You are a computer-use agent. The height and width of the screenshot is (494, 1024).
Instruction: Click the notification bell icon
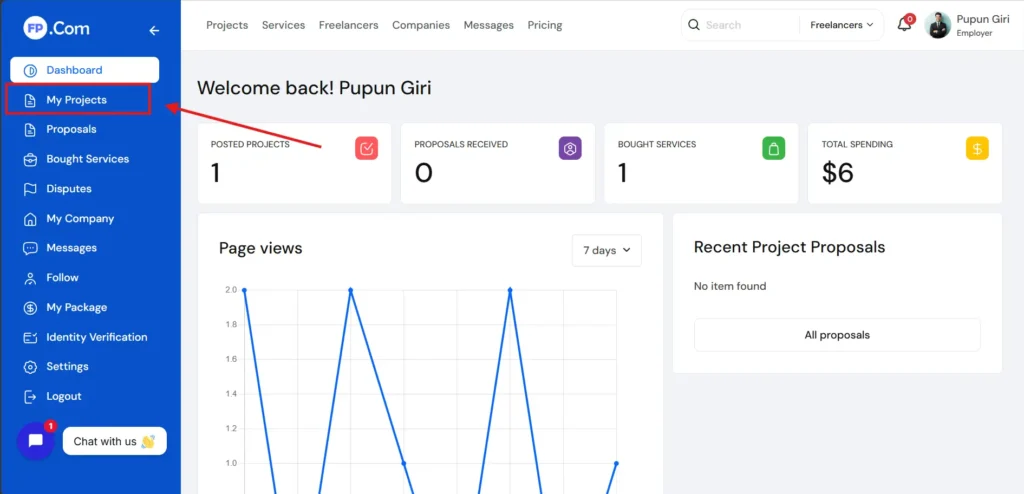[904, 25]
